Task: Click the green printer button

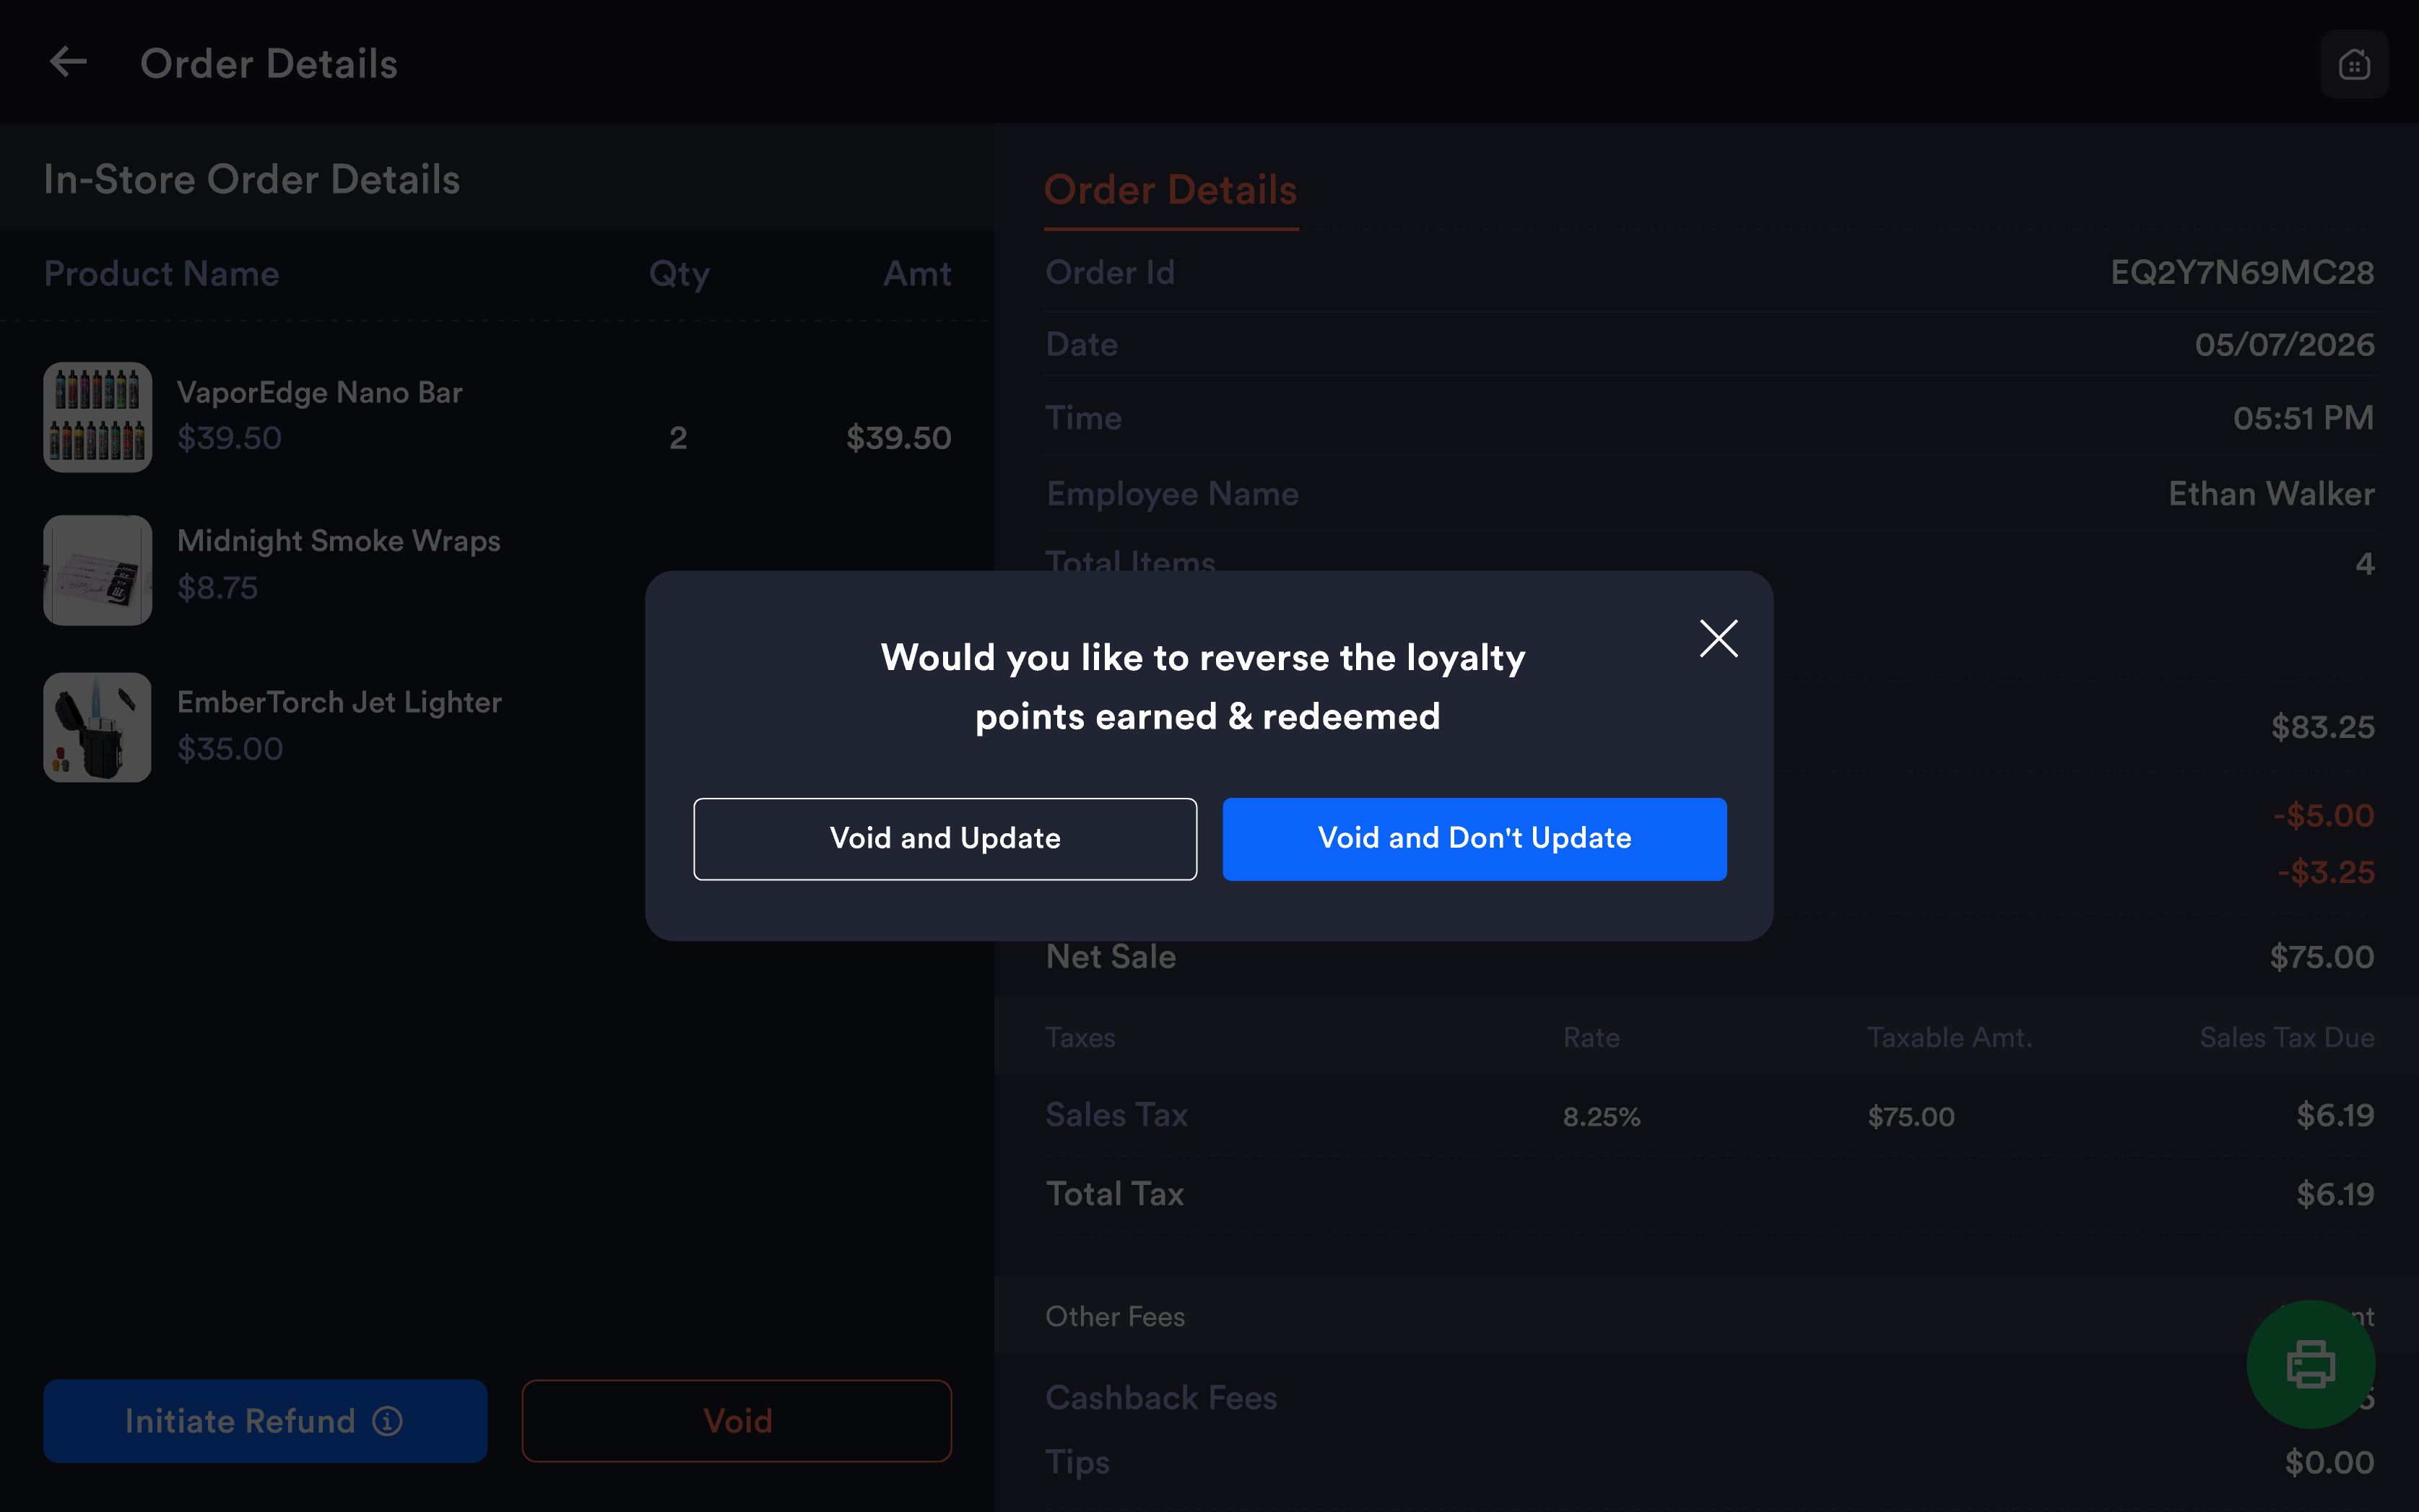Action: [x=2310, y=1364]
